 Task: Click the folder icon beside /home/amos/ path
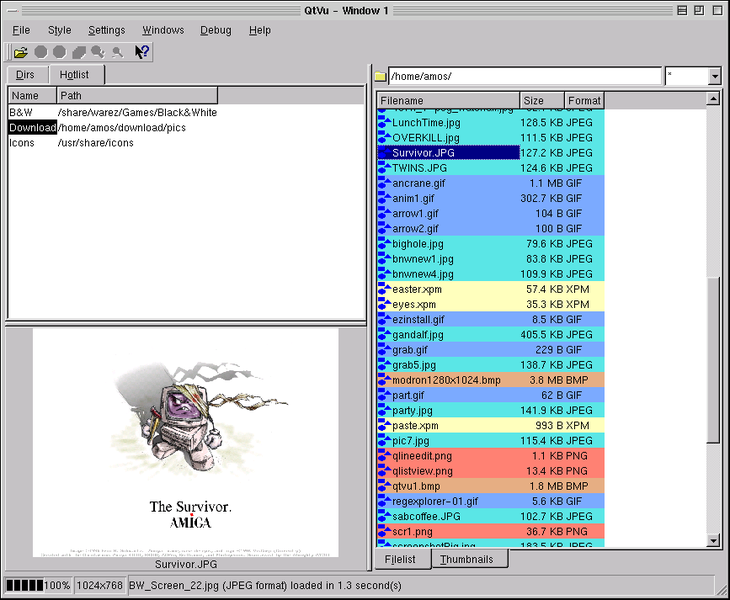[380, 76]
